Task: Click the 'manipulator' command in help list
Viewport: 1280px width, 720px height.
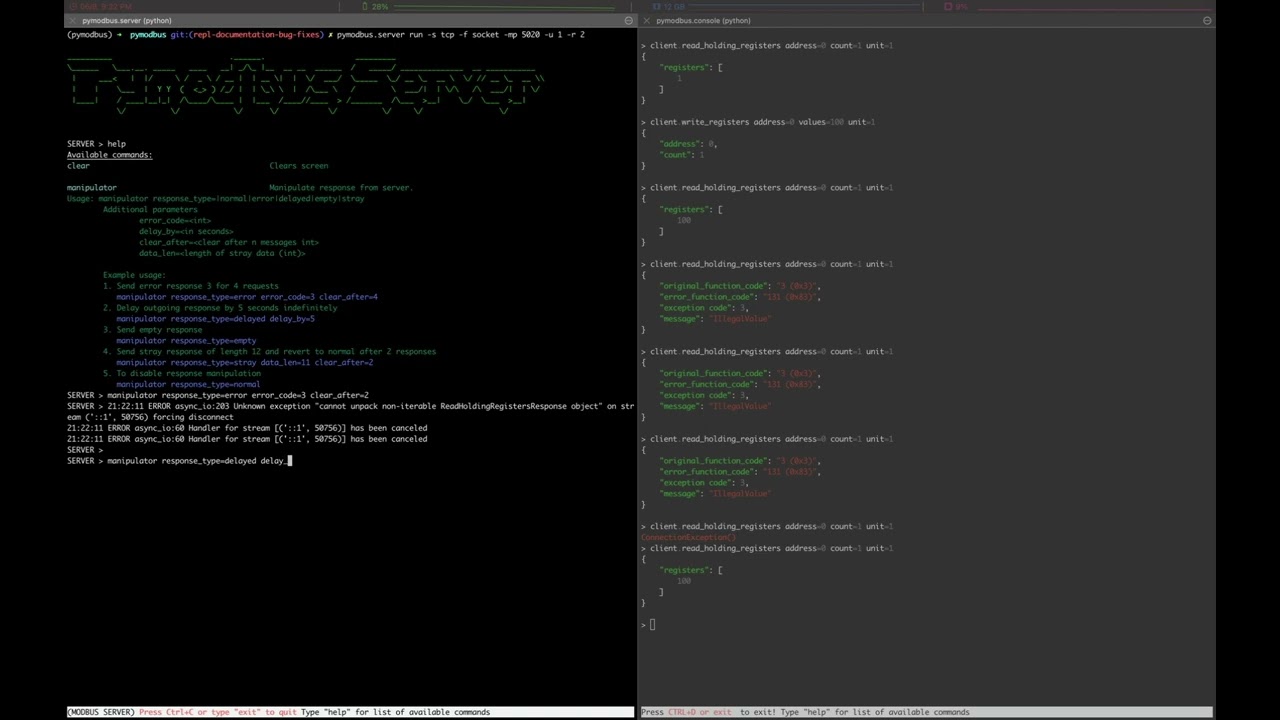Action: (x=91, y=187)
